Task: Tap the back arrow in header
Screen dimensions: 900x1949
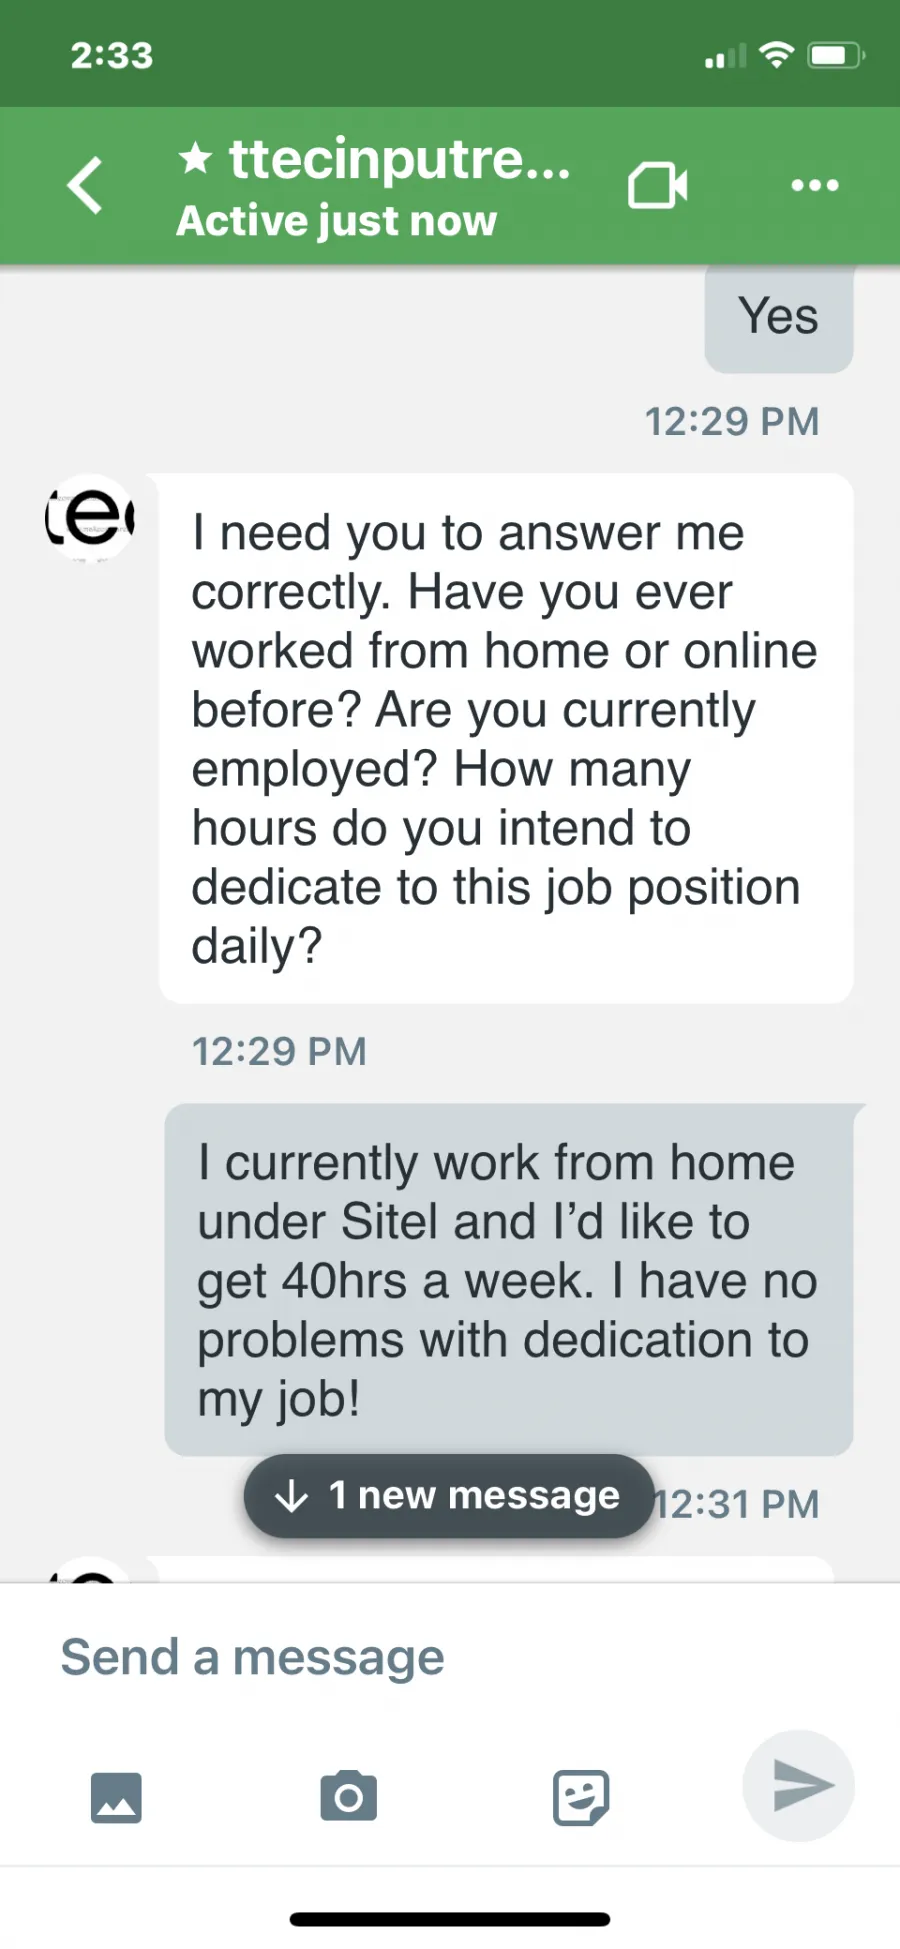Action: [85, 185]
